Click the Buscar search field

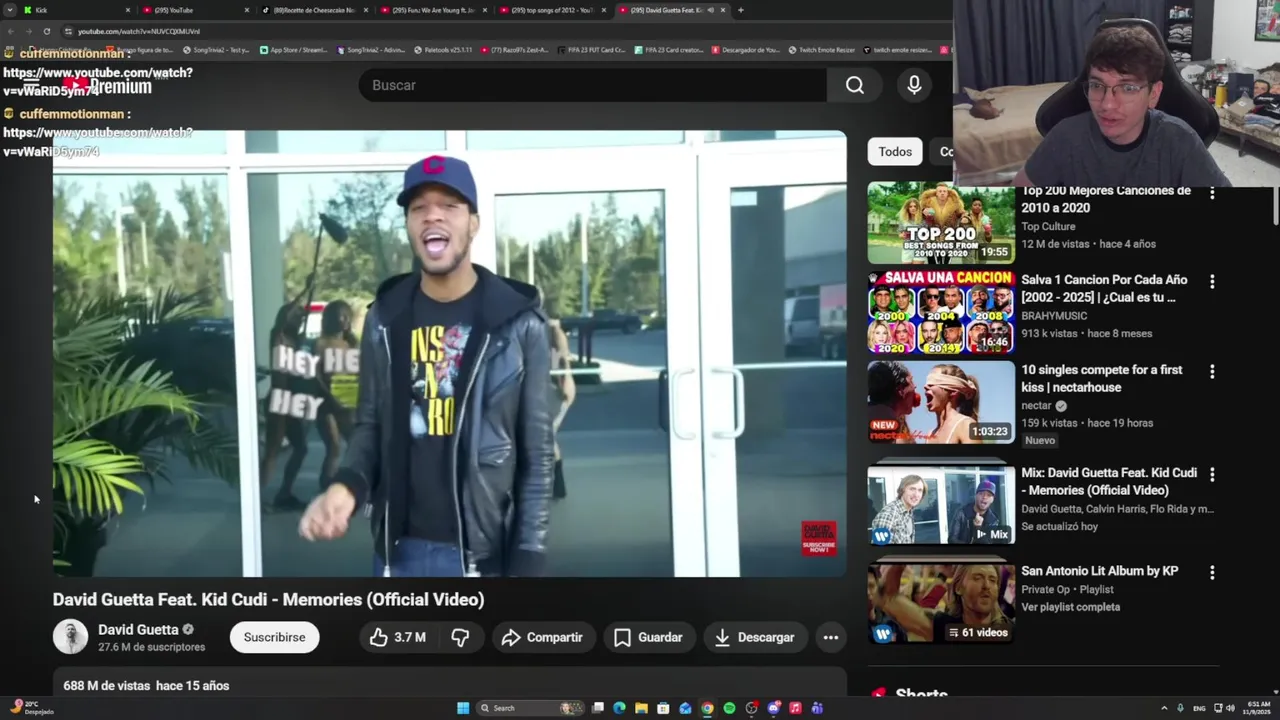coord(593,85)
